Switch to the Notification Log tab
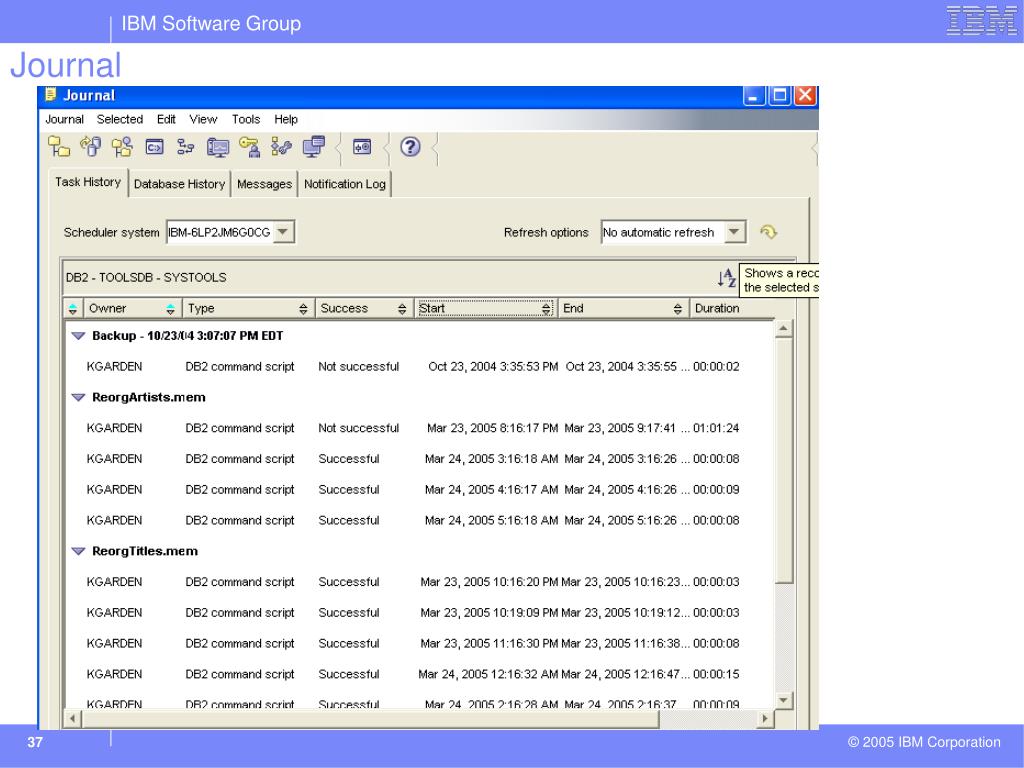 pos(344,184)
